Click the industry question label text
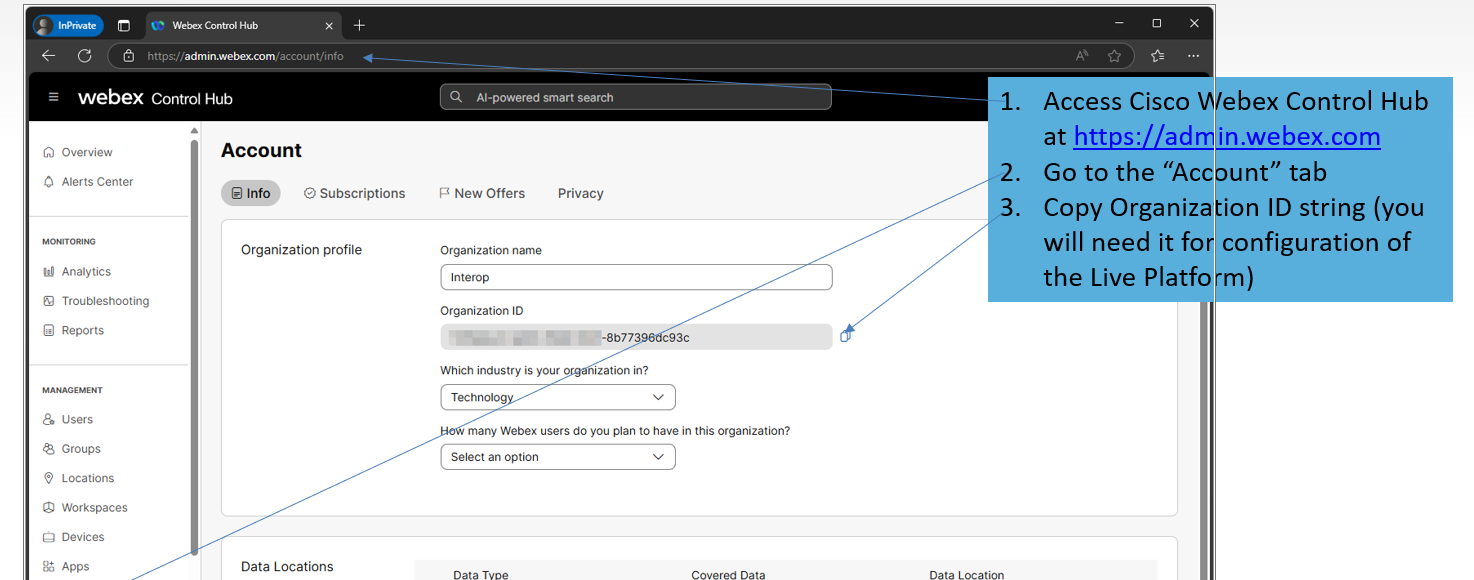This screenshot has width=1474, height=580. [x=544, y=370]
